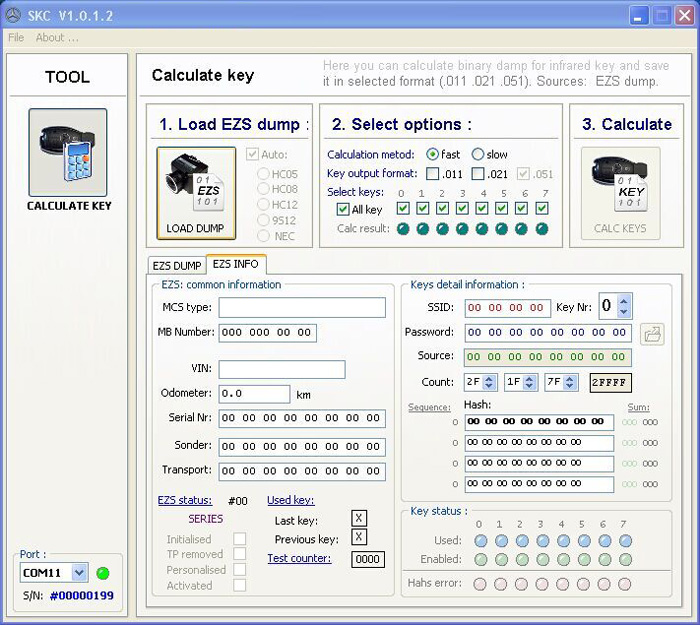Click Hahs error indicator for key 5
Screen dimensions: 700x625
click(583, 584)
